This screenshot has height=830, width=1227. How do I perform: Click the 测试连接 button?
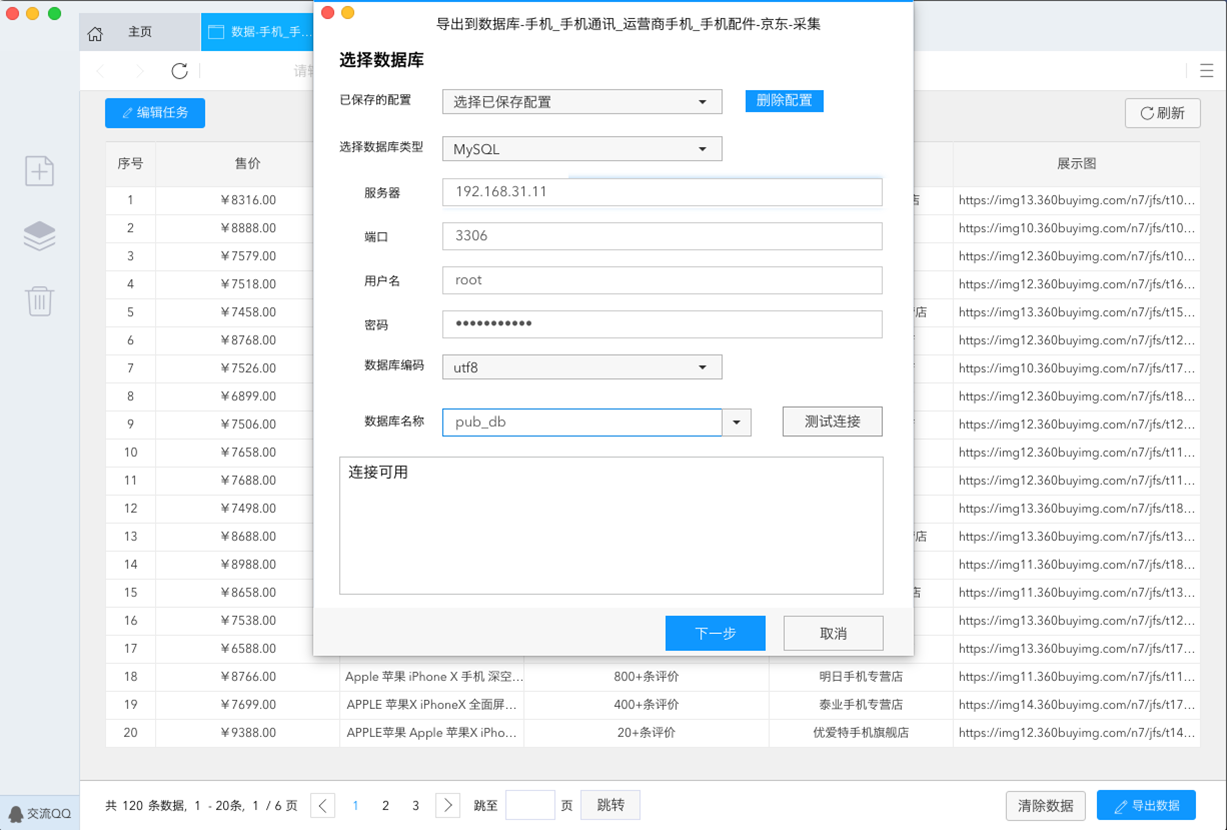pyautogui.click(x=832, y=422)
